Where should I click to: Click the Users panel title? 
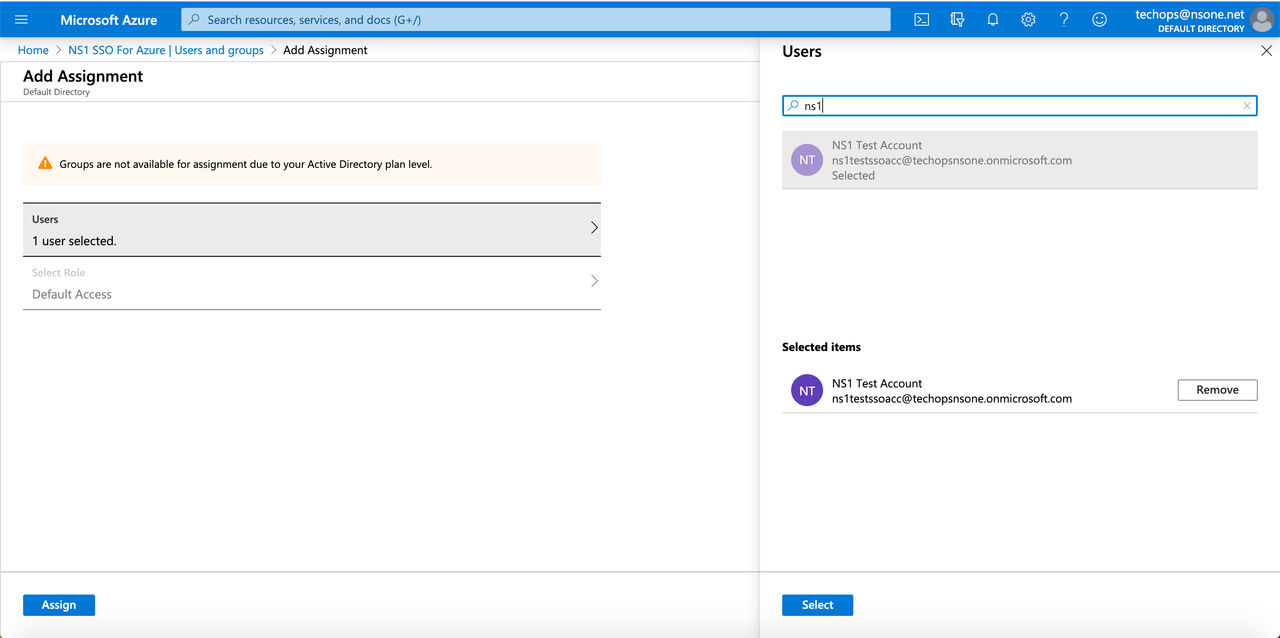[x=802, y=51]
